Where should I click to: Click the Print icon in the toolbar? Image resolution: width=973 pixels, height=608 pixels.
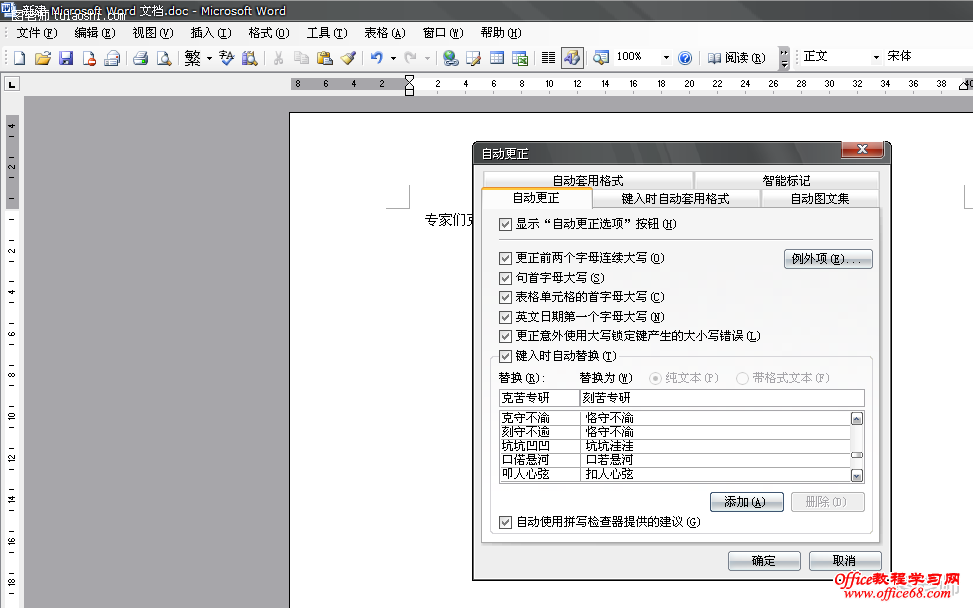click(x=141, y=58)
